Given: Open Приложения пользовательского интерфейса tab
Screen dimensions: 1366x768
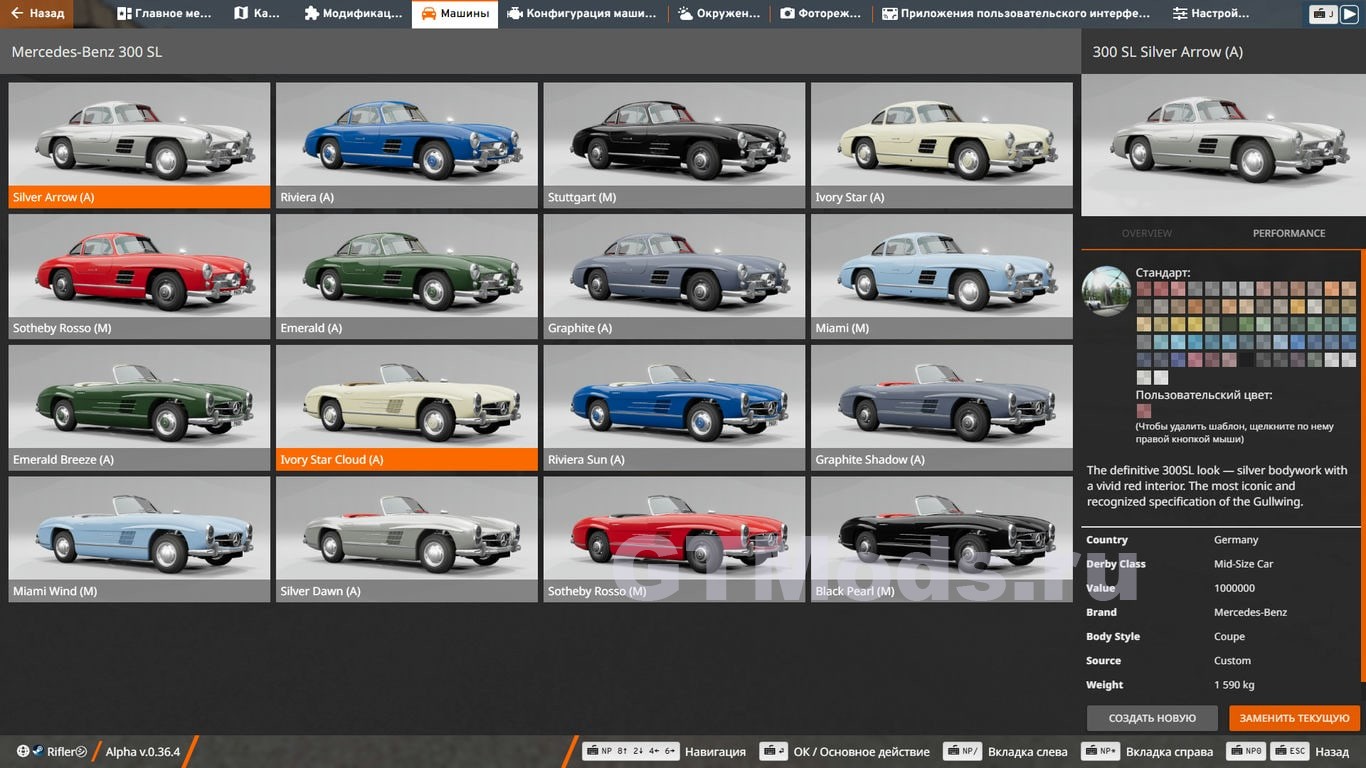Looking at the screenshot, I should (x=1016, y=14).
